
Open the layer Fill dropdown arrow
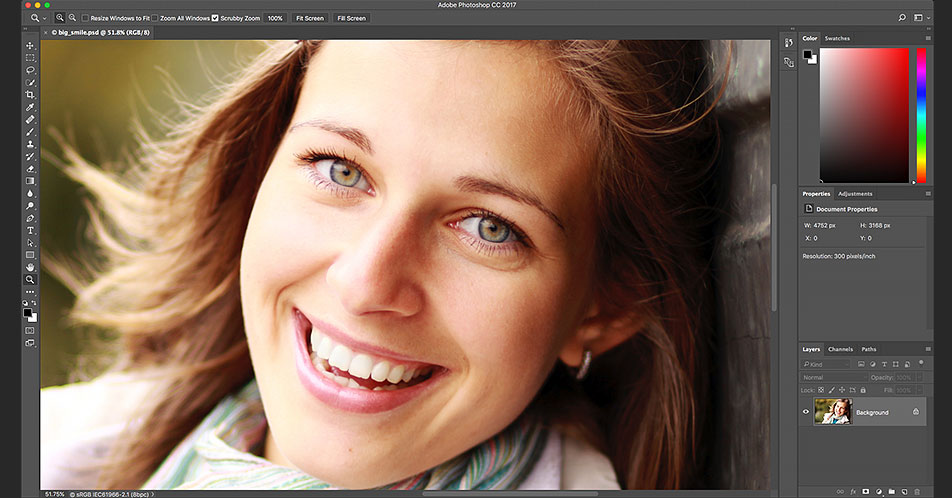coord(920,391)
